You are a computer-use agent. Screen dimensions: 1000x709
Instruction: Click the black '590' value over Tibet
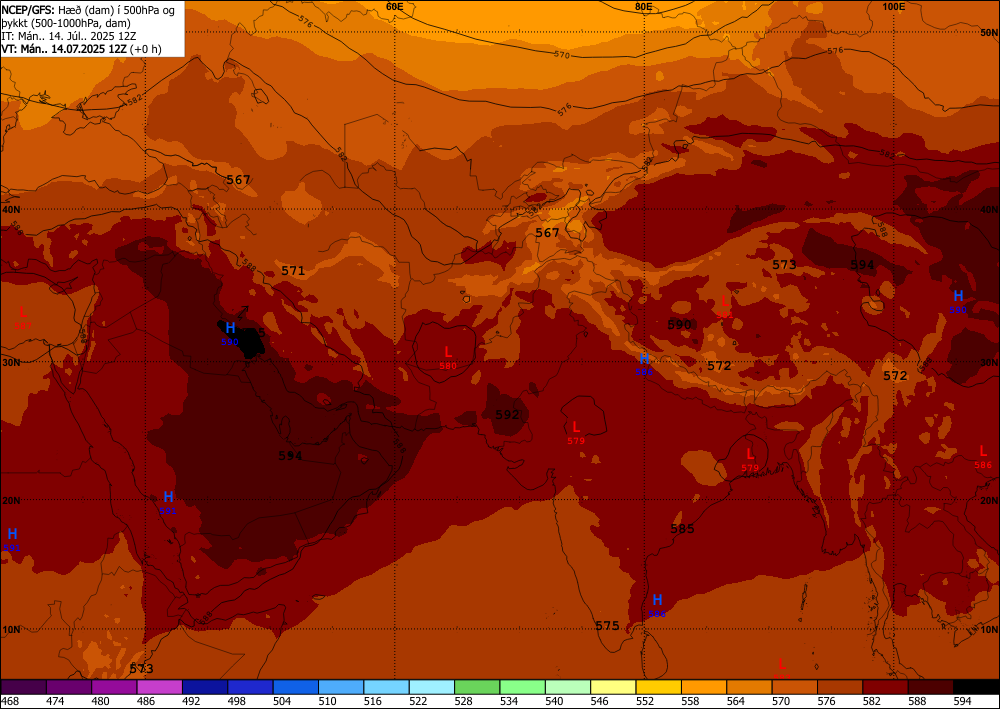[x=680, y=324]
